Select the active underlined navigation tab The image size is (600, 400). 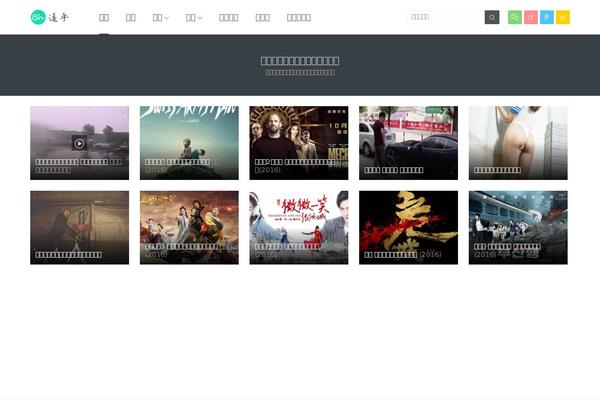click(104, 18)
